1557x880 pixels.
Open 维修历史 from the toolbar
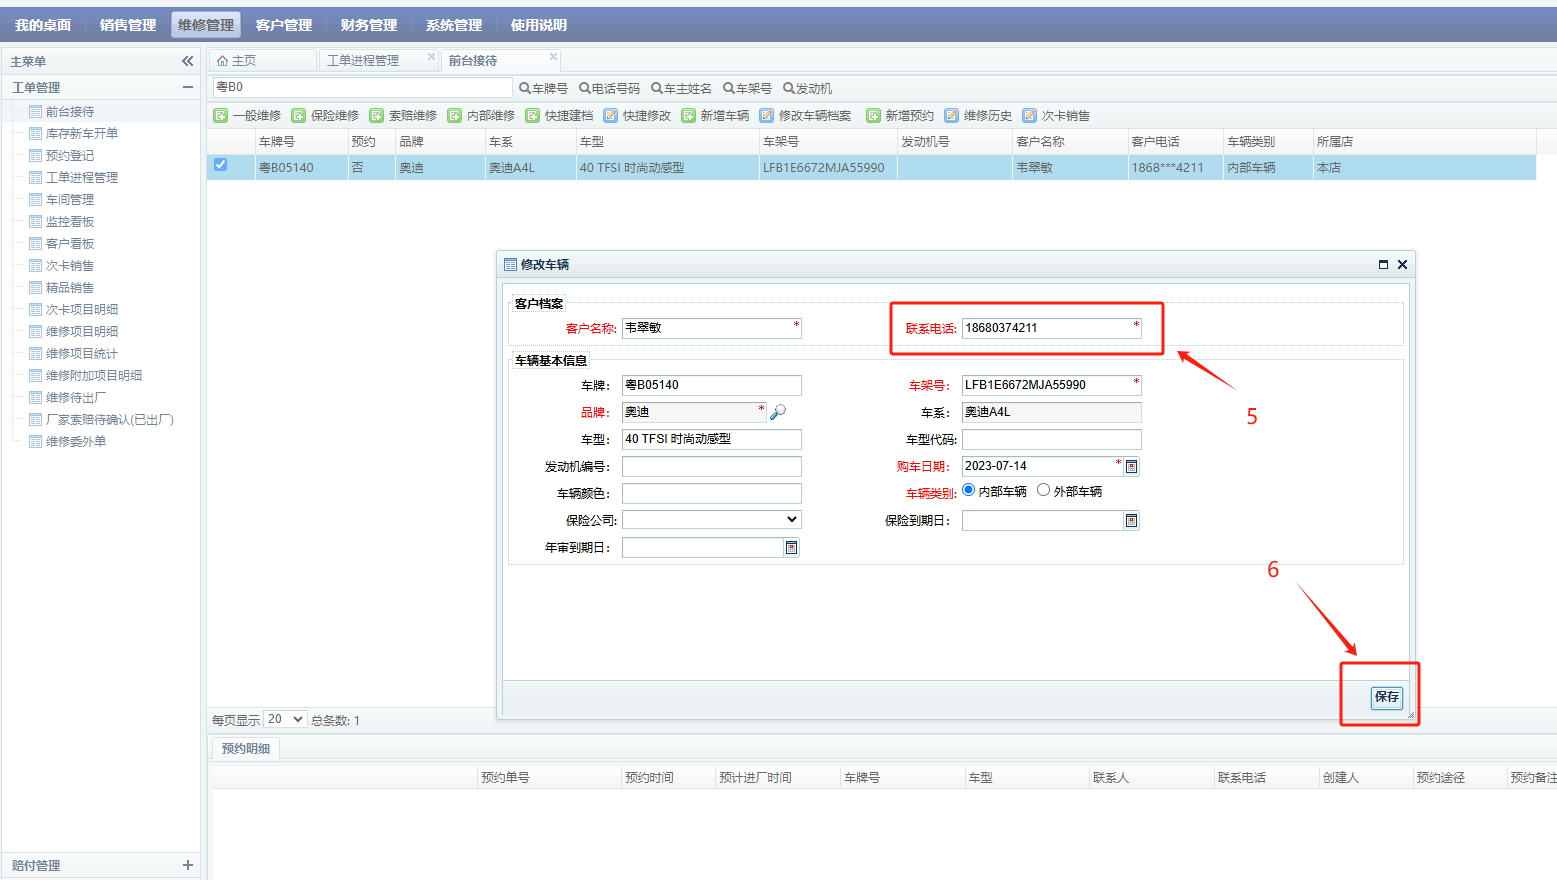pyautogui.click(x=979, y=116)
